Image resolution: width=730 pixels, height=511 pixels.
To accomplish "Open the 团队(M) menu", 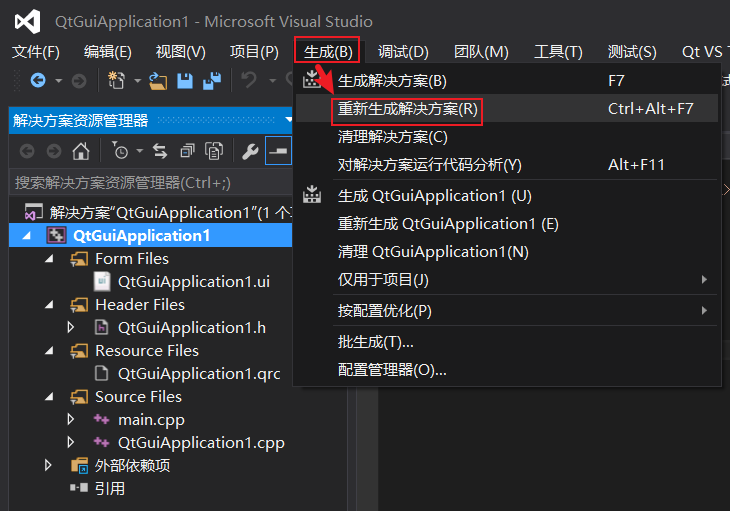I will 481,51.
